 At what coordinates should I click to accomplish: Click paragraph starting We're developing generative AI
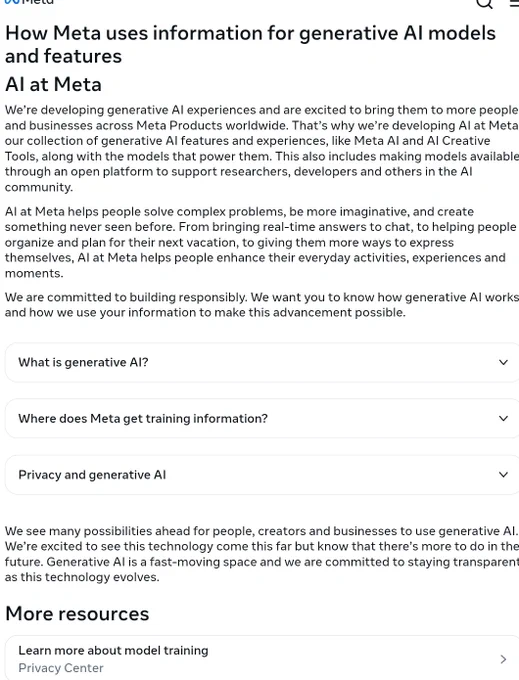coord(262,148)
